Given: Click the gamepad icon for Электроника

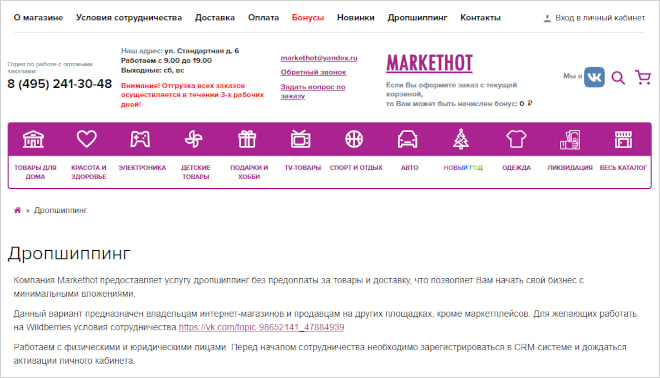Looking at the screenshot, I should [x=140, y=139].
